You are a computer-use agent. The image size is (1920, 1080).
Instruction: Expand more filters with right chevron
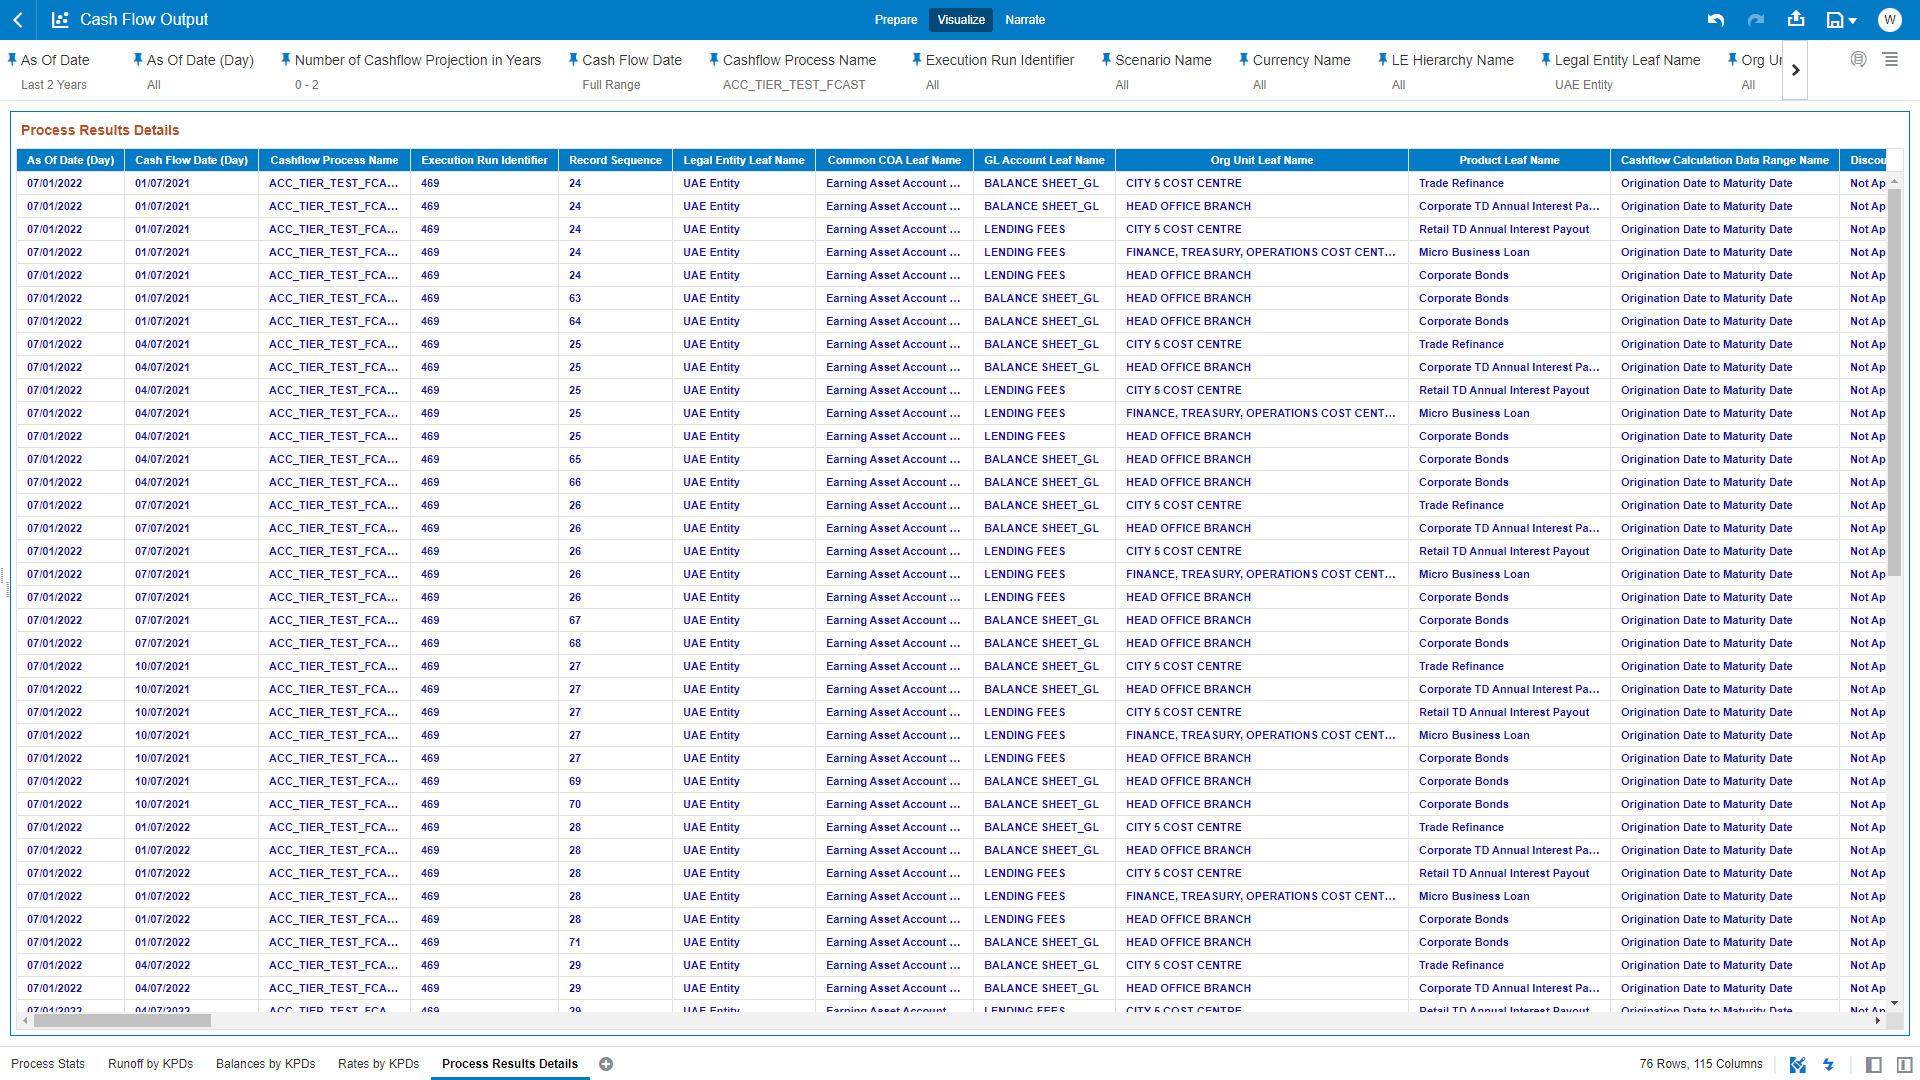pos(1795,70)
